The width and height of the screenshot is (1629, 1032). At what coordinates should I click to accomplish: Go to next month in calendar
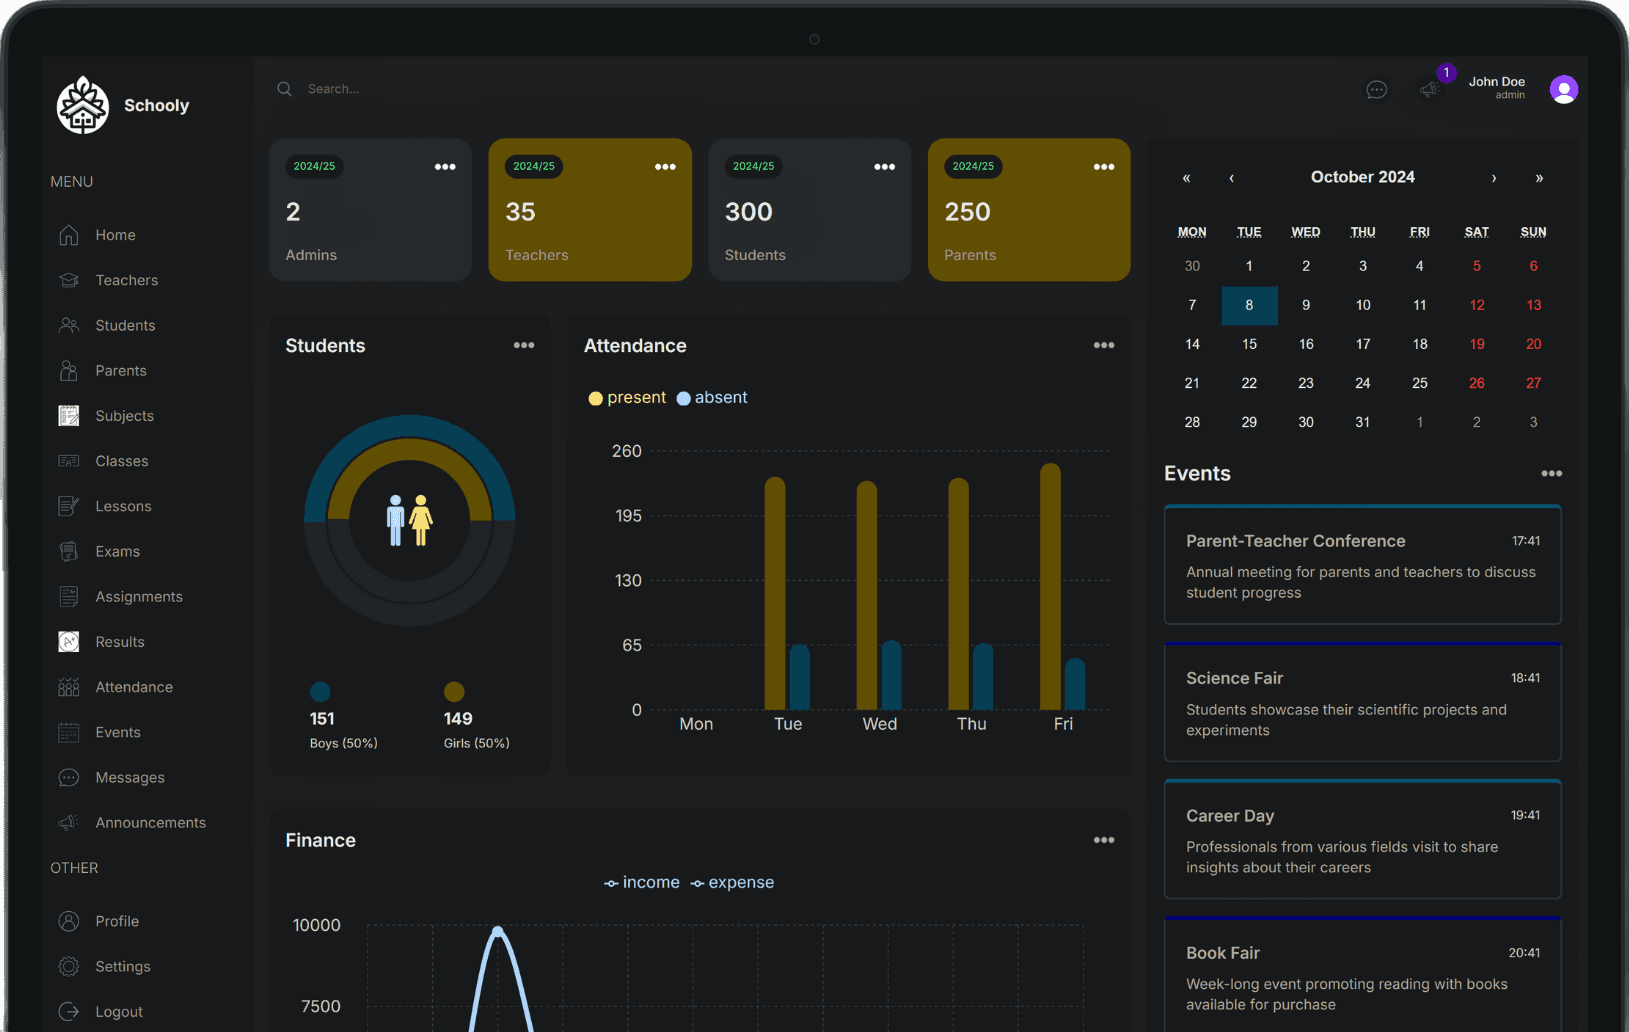[1494, 178]
